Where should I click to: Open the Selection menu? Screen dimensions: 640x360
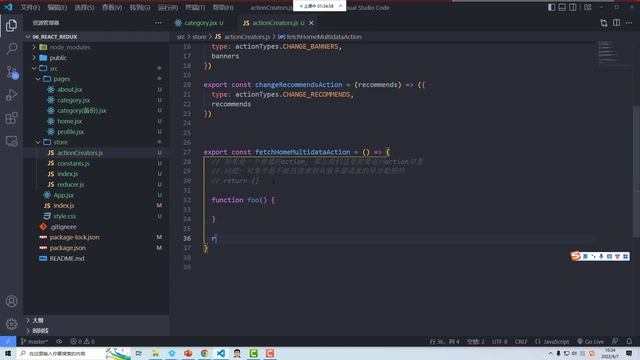84,7
